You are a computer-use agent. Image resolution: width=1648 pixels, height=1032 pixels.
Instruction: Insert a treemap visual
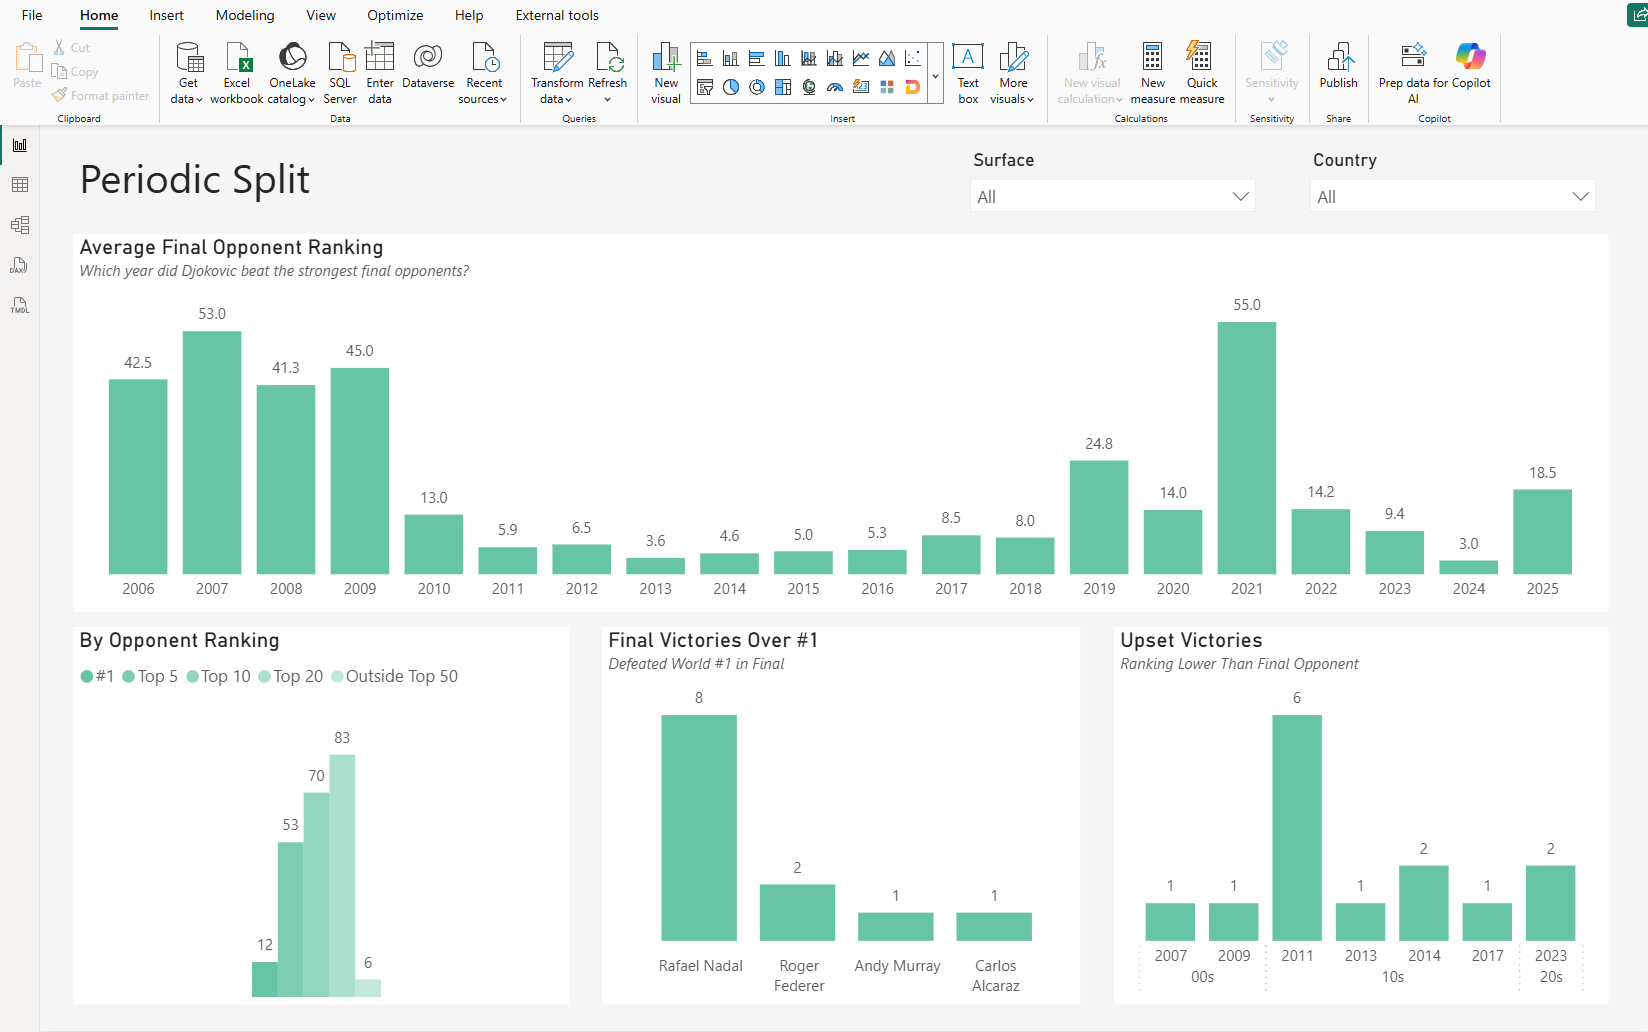(x=783, y=87)
